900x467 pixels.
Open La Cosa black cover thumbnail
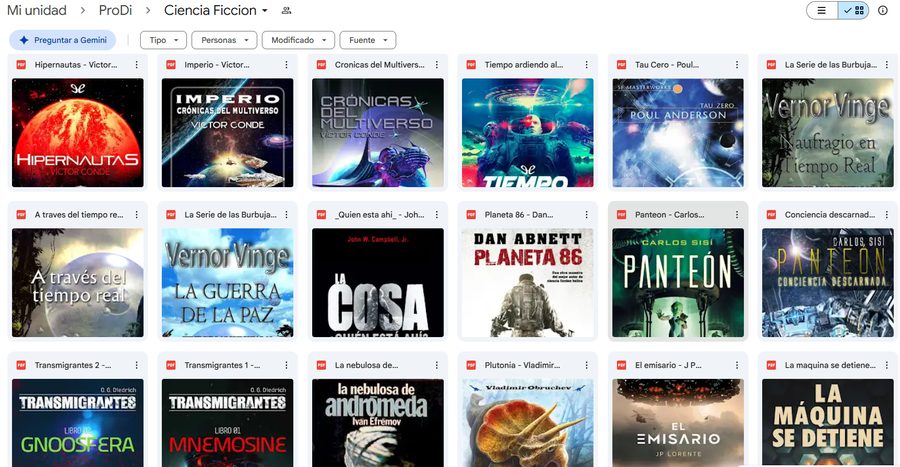click(378, 283)
